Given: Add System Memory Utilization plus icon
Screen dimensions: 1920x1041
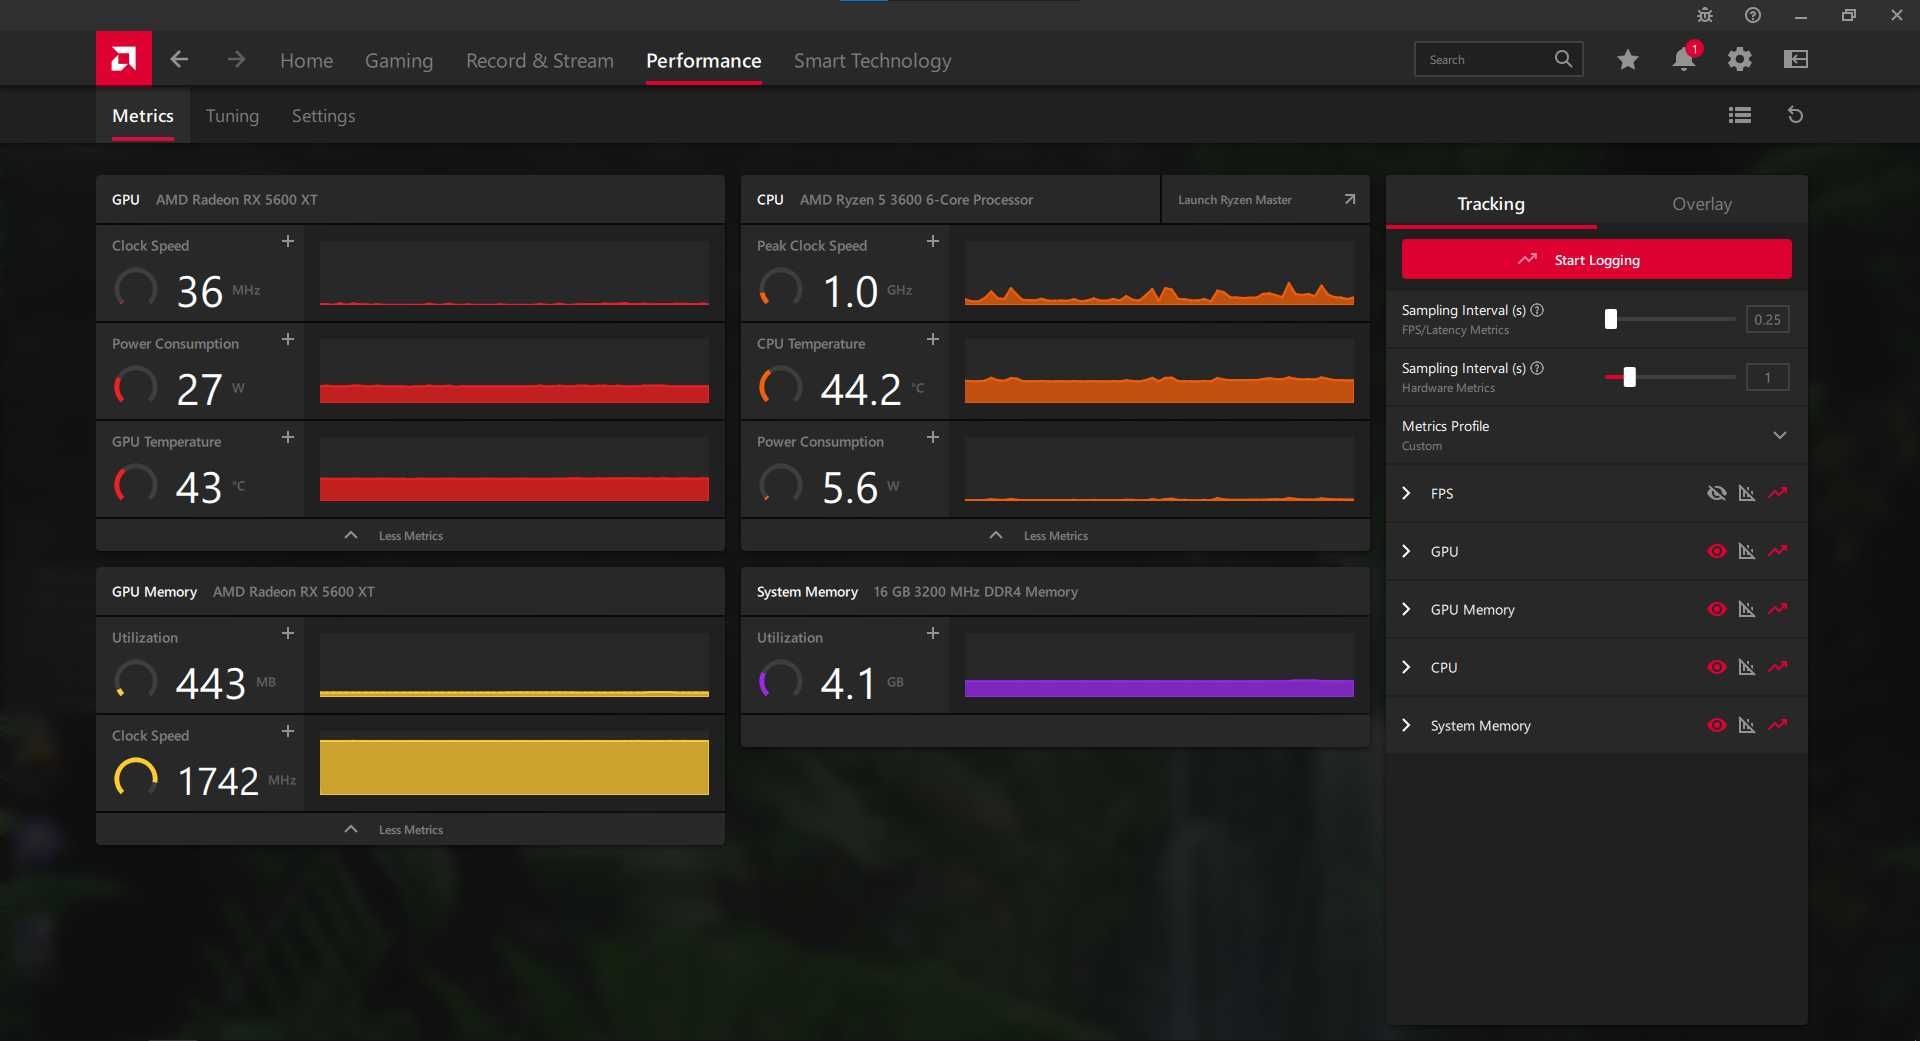Looking at the screenshot, I should [933, 634].
